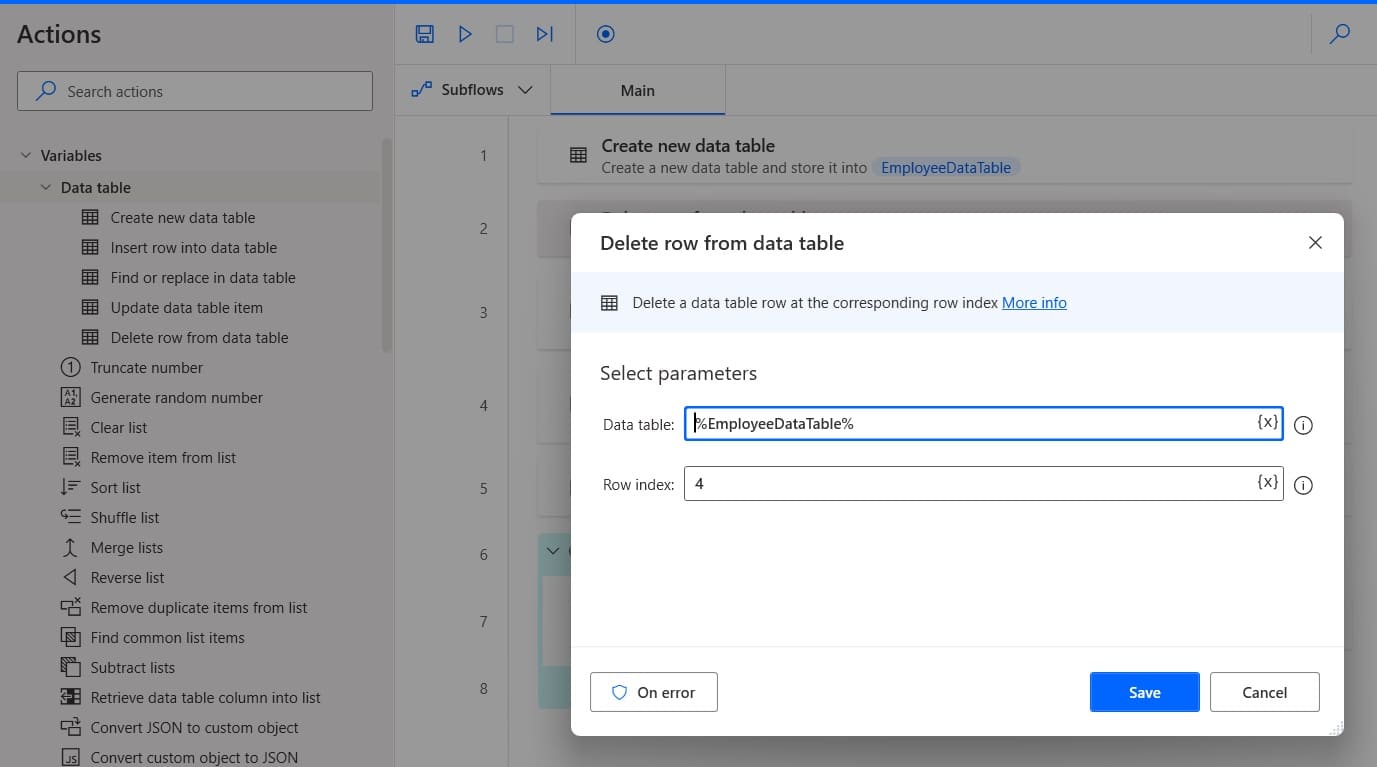
Task: Open the Subflows dropdown
Action: 472,90
